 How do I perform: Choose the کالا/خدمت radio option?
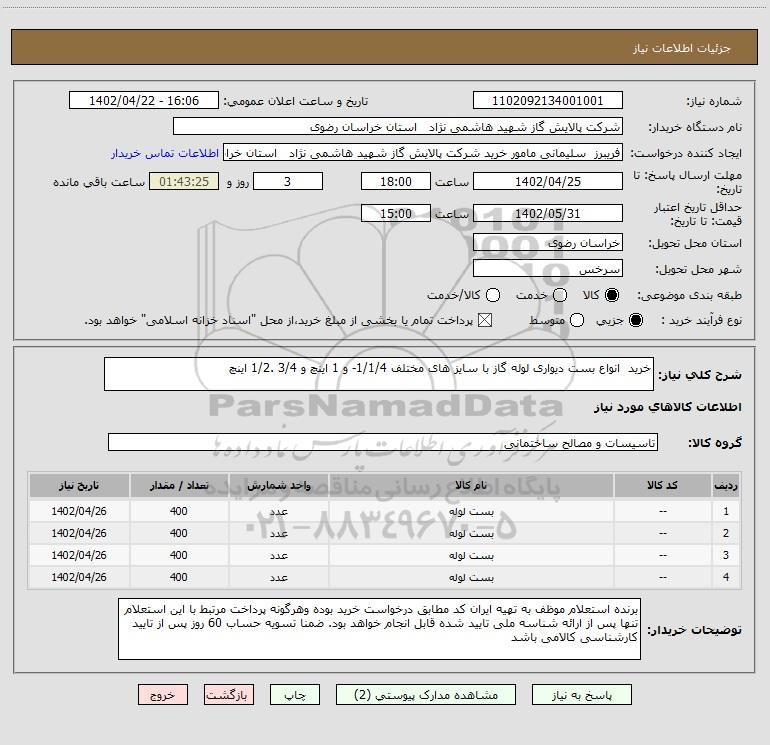pos(490,295)
